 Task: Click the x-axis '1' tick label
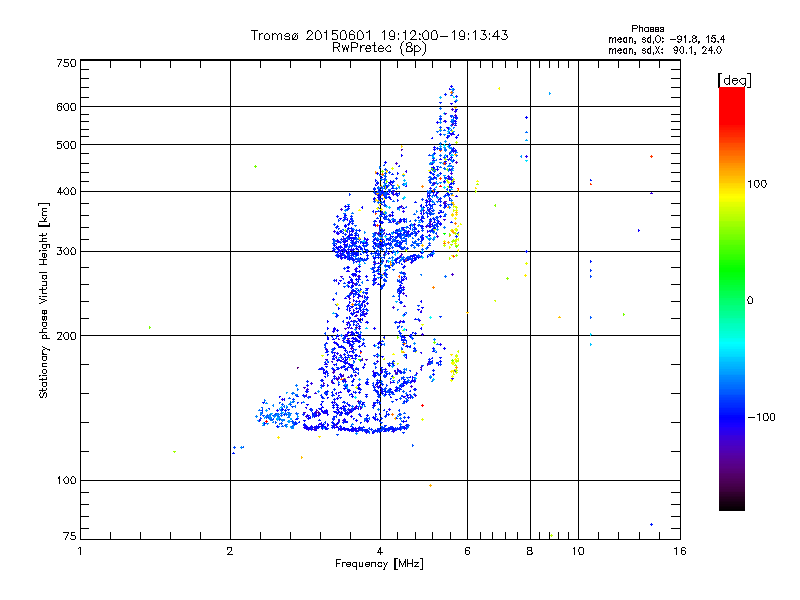point(80,551)
